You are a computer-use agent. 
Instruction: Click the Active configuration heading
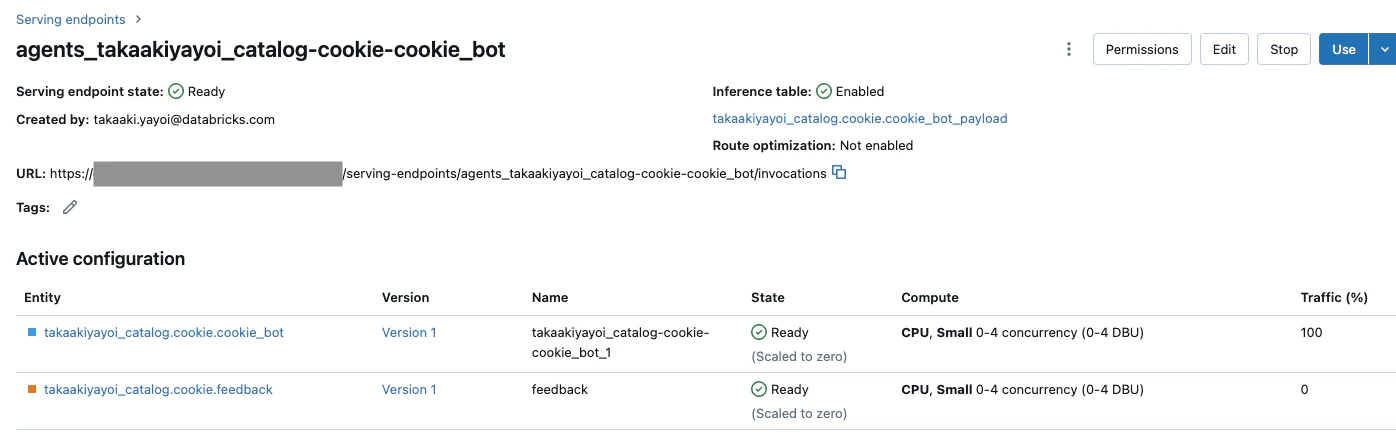(100, 258)
